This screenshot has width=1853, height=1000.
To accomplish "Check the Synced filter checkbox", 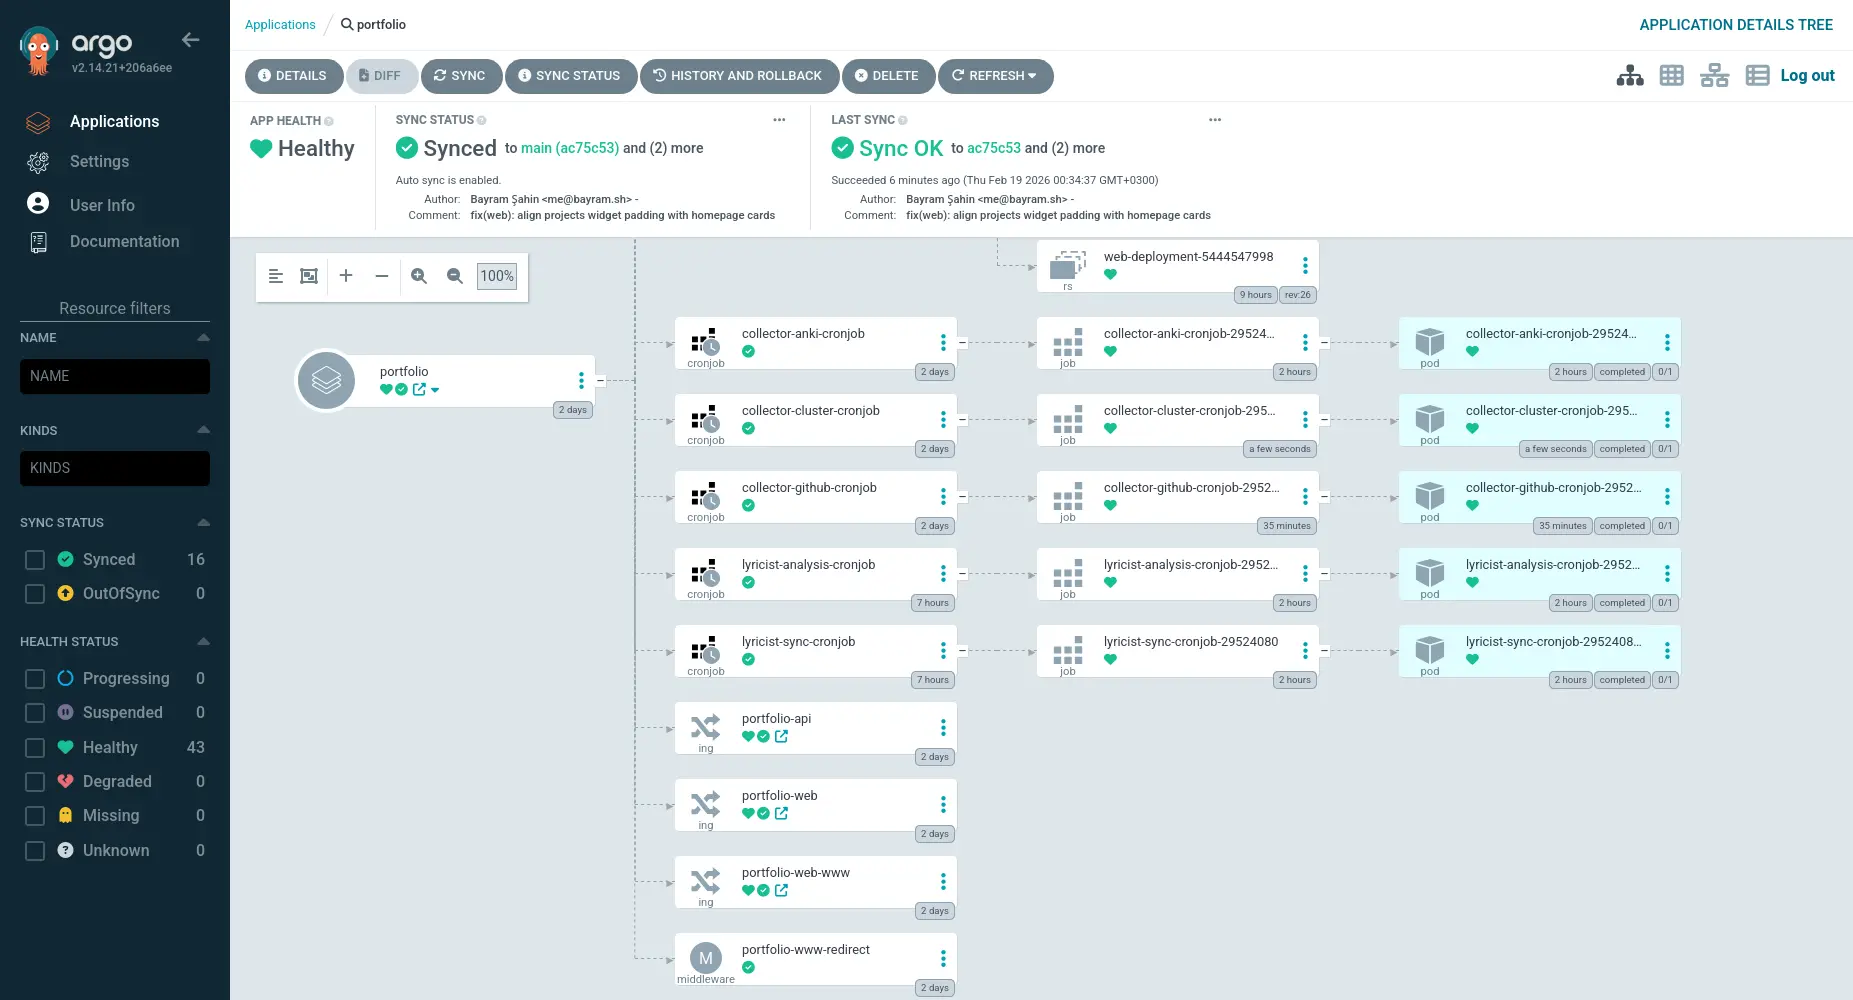I will click(35, 560).
